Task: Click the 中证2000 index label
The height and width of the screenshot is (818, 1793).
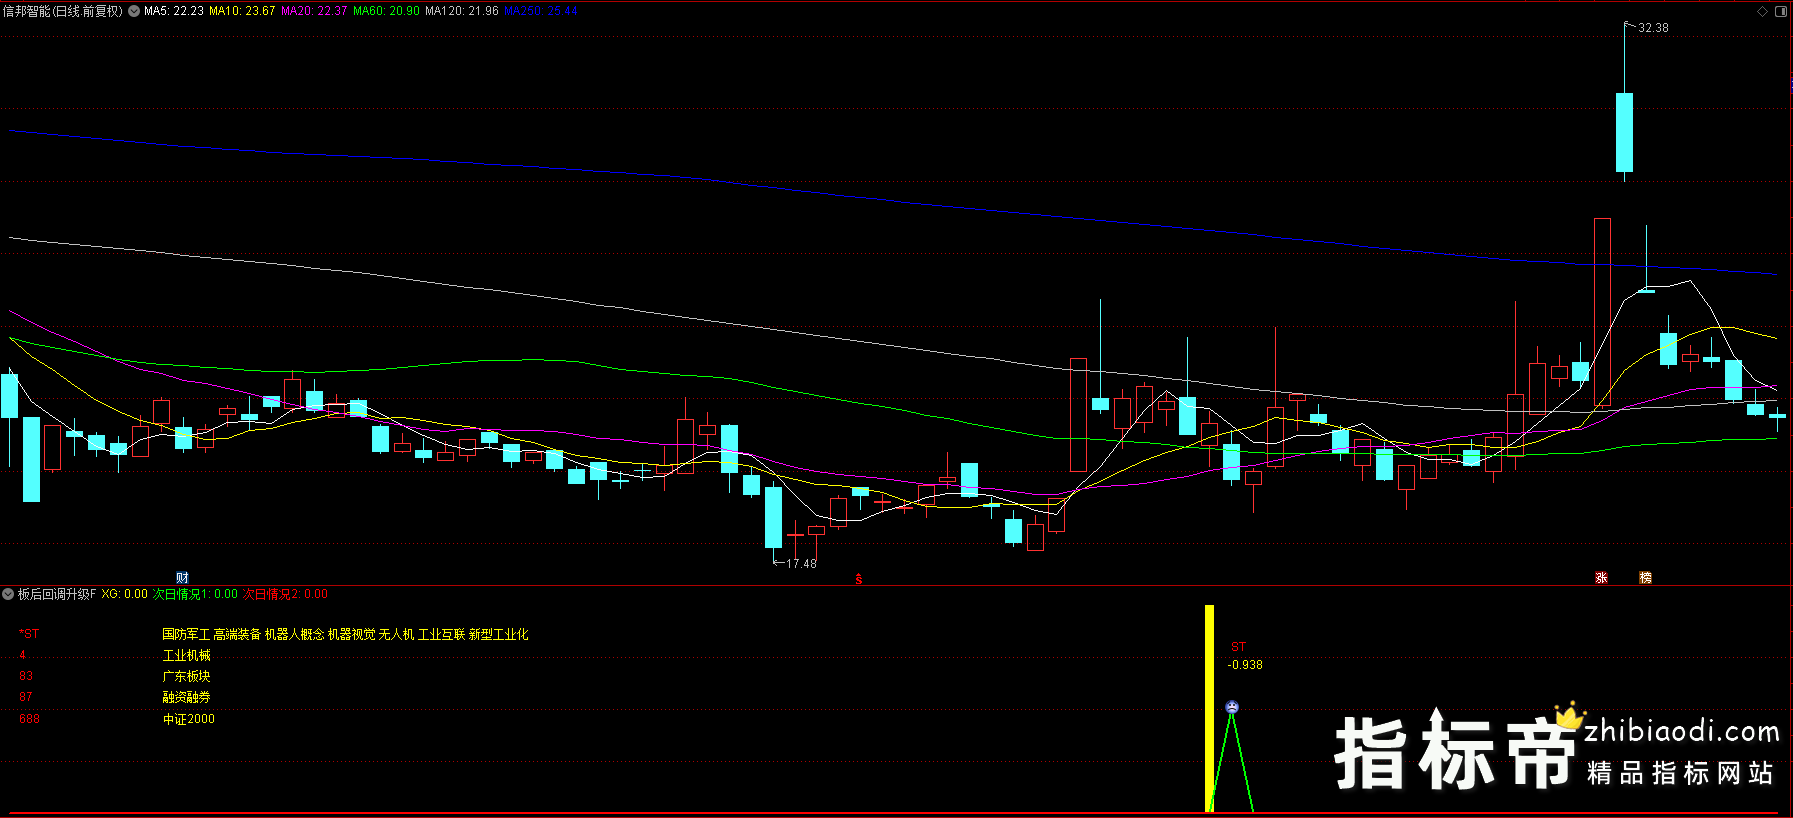Action: click(x=189, y=719)
